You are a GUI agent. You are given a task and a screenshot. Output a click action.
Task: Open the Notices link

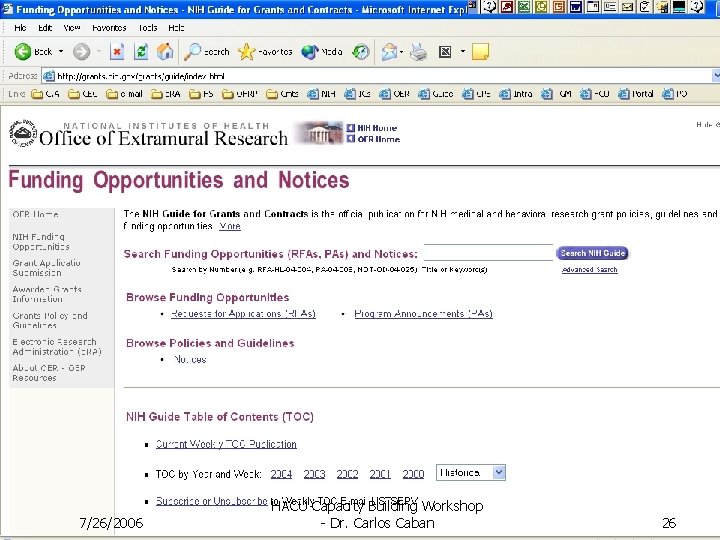pos(190,360)
